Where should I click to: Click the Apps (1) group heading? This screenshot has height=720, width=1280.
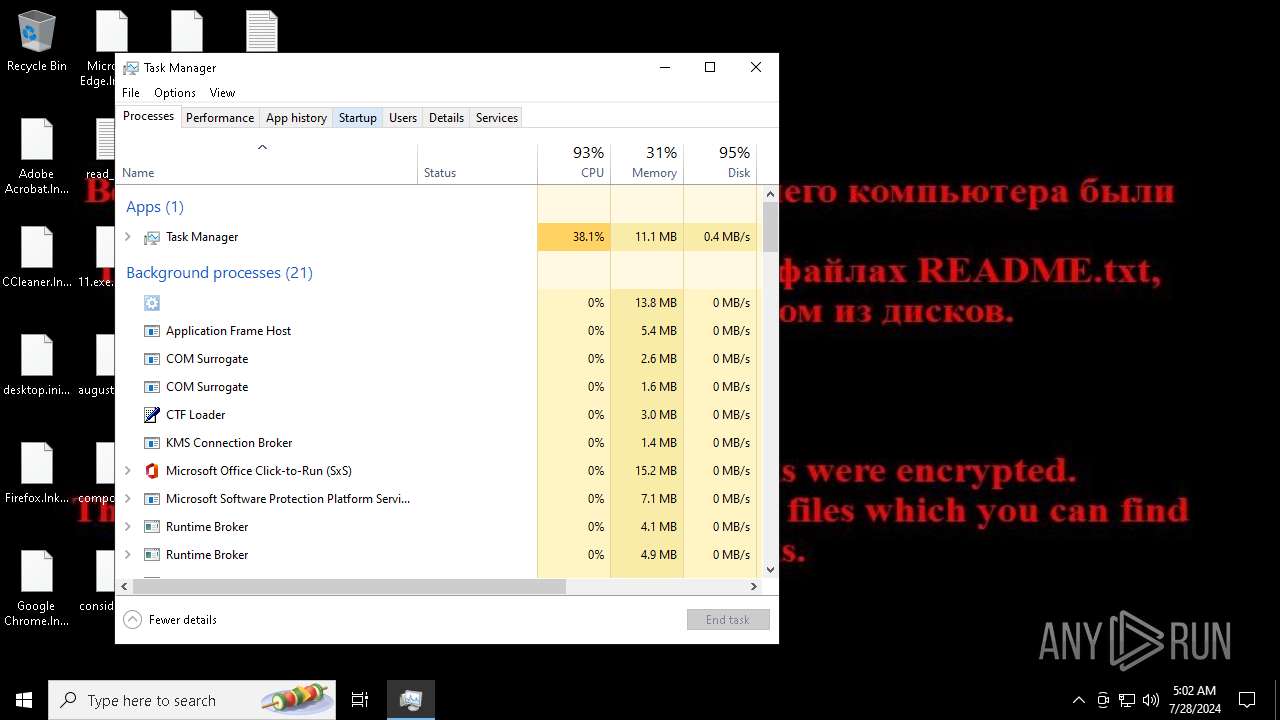155,207
